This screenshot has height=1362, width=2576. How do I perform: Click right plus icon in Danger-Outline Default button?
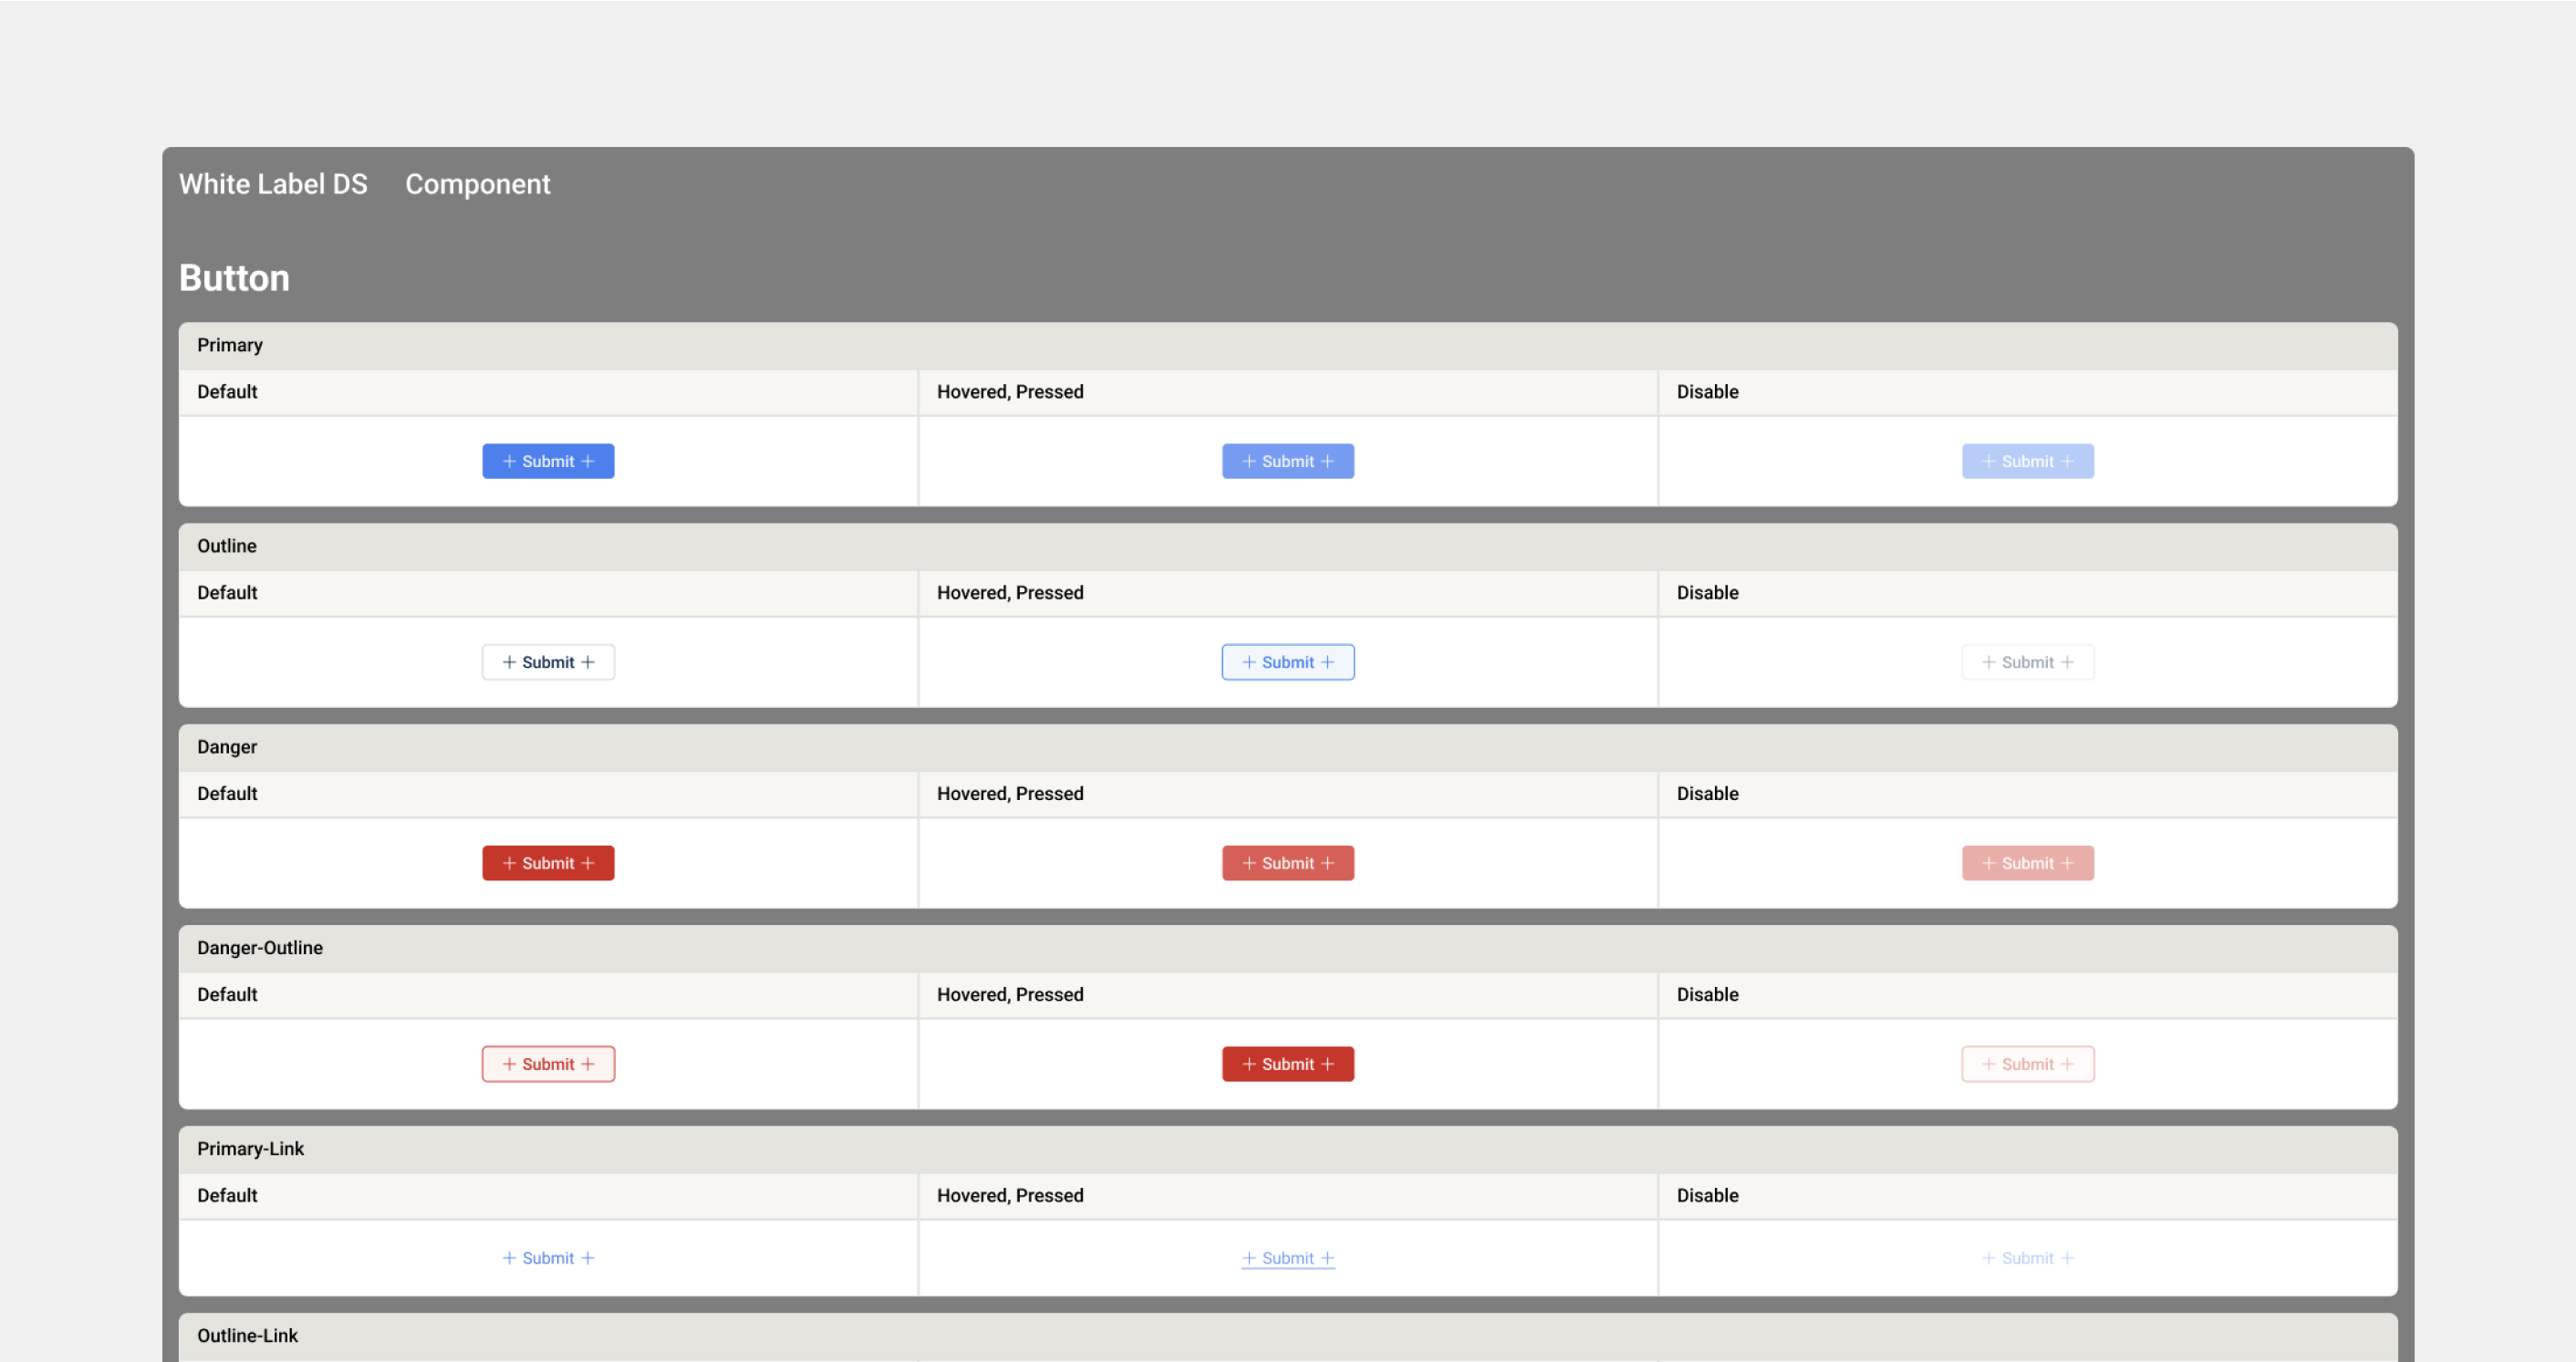pyautogui.click(x=588, y=1064)
